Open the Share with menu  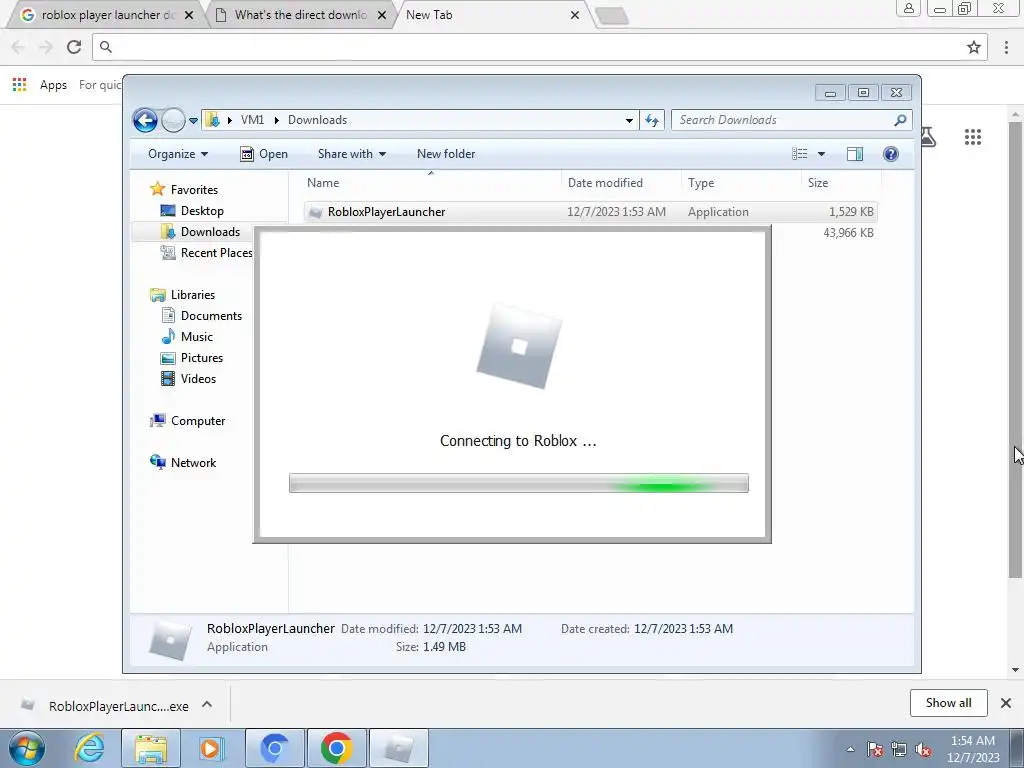coord(351,154)
